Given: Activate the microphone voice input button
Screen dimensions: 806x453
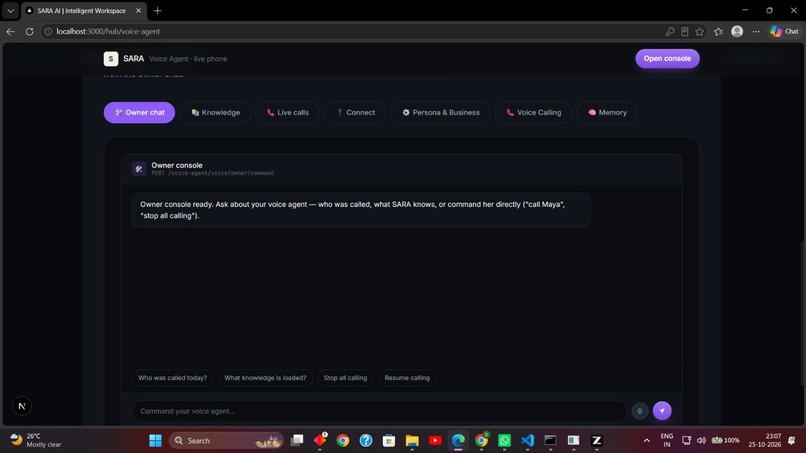Looking at the screenshot, I should click(x=640, y=411).
